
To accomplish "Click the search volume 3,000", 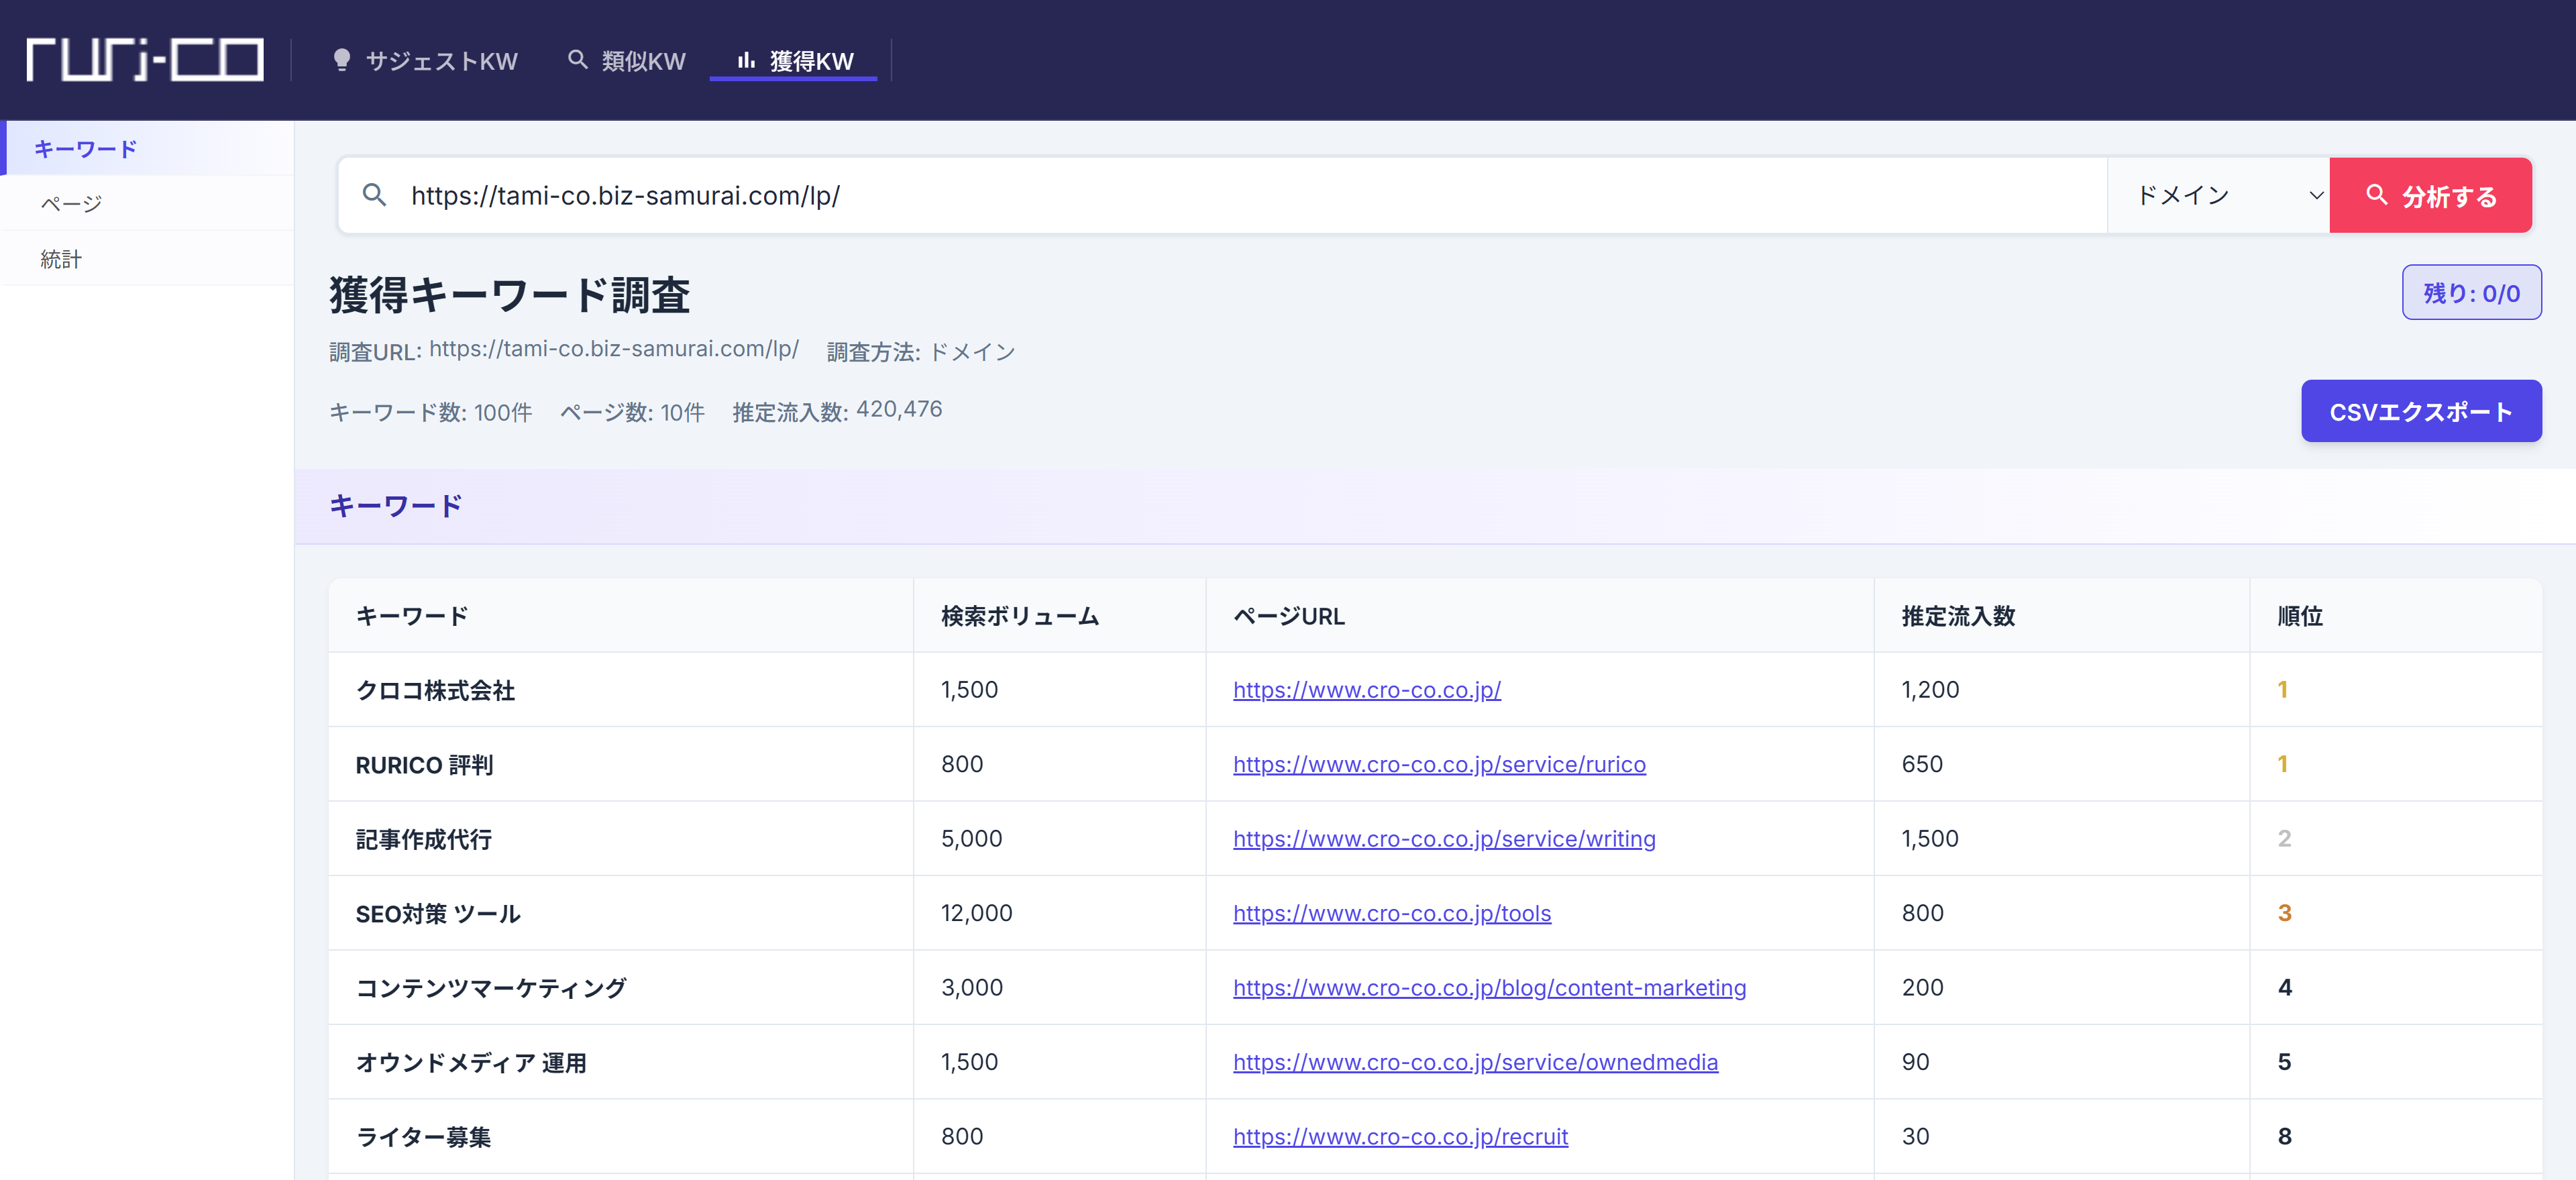I will [x=971, y=988].
